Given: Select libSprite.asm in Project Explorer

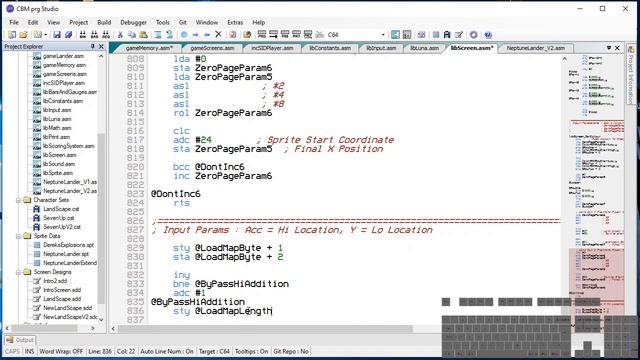Looking at the screenshot, I should point(58,173).
